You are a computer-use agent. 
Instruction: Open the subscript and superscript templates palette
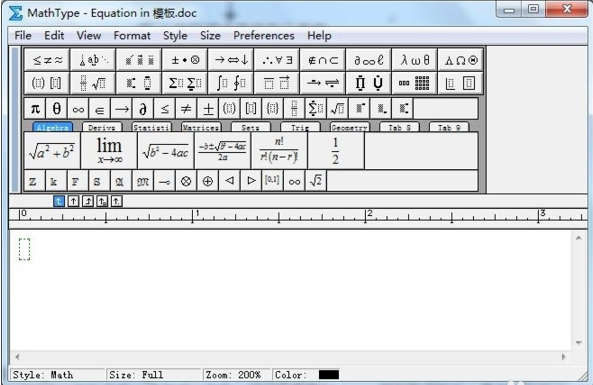[x=139, y=83]
